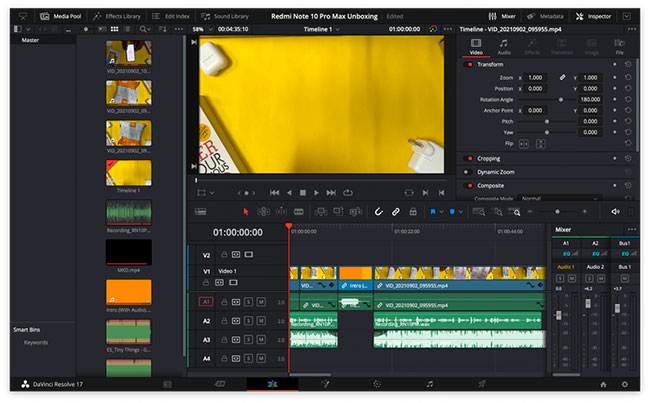Mute track A1 with M button

[x=261, y=302]
